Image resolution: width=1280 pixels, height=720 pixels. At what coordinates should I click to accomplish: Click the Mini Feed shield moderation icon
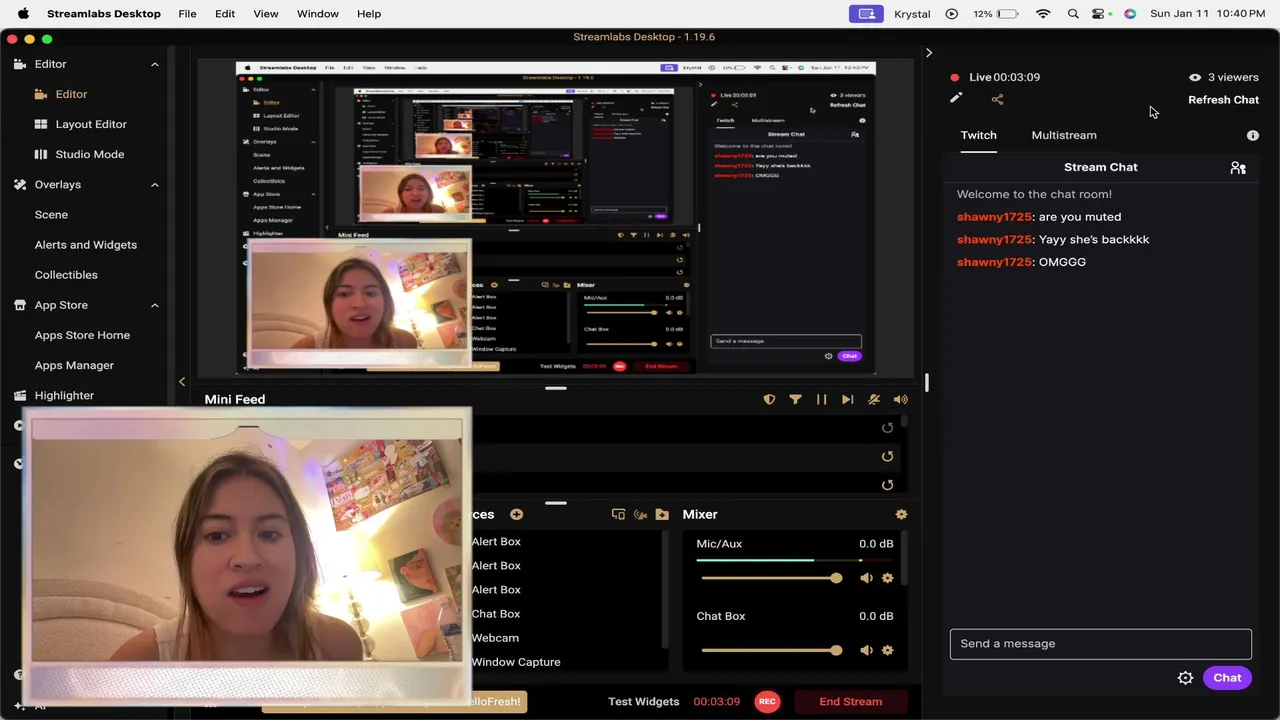[x=769, y=399]
